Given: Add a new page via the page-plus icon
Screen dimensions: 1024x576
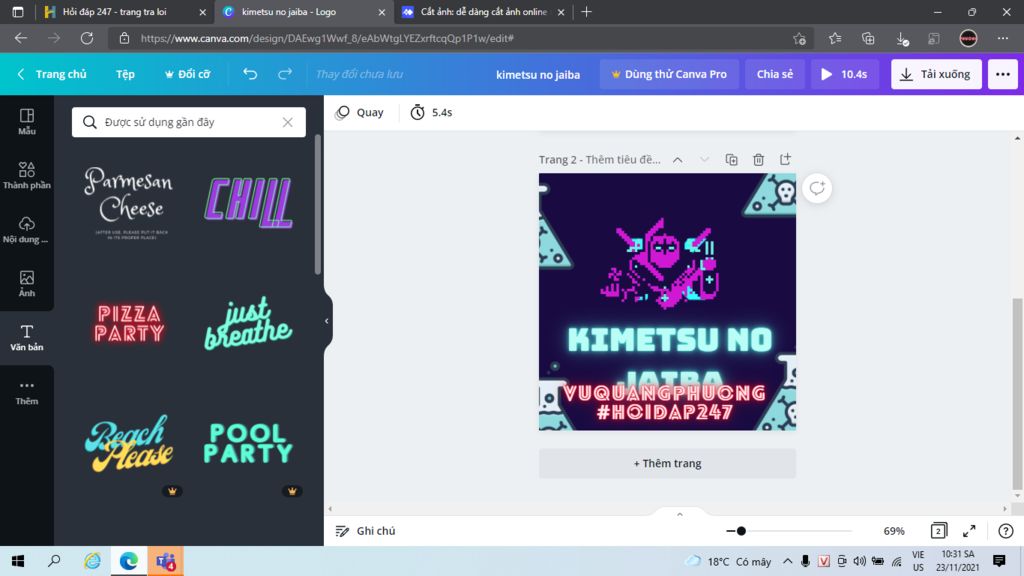Looking at the screenshot, I should 785,159.
